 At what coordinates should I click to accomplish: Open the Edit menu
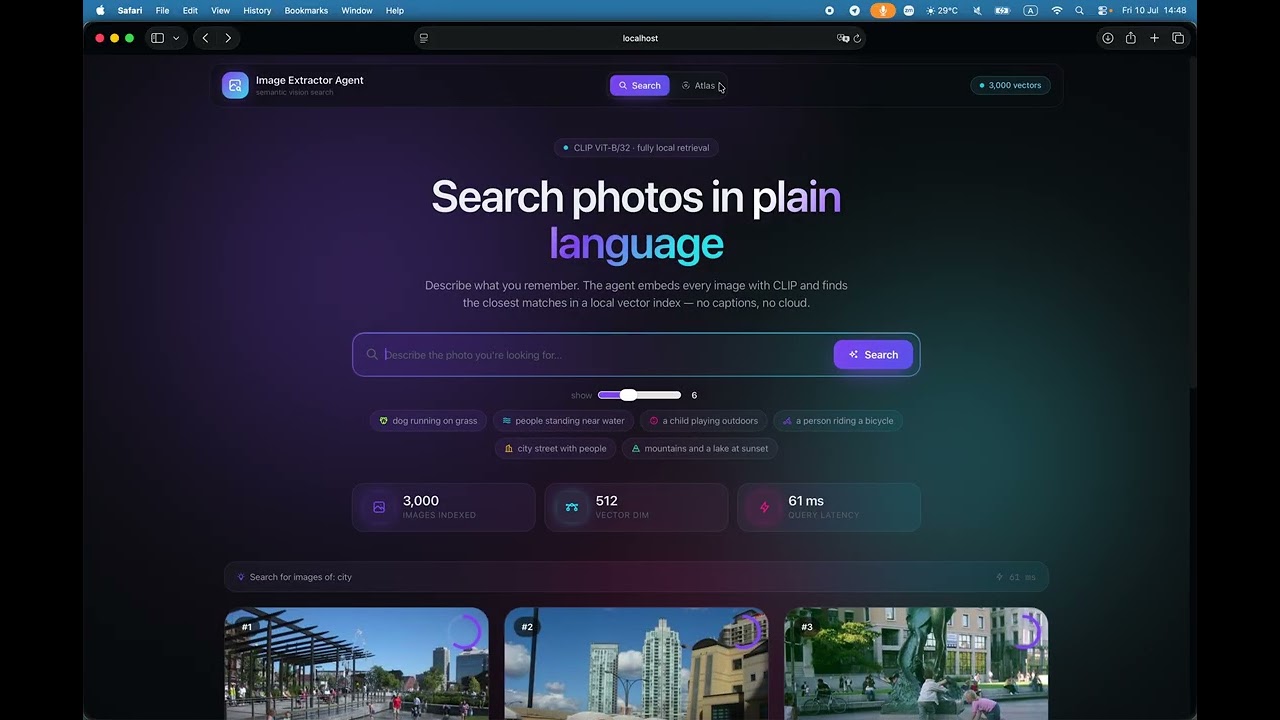point(190,10)
